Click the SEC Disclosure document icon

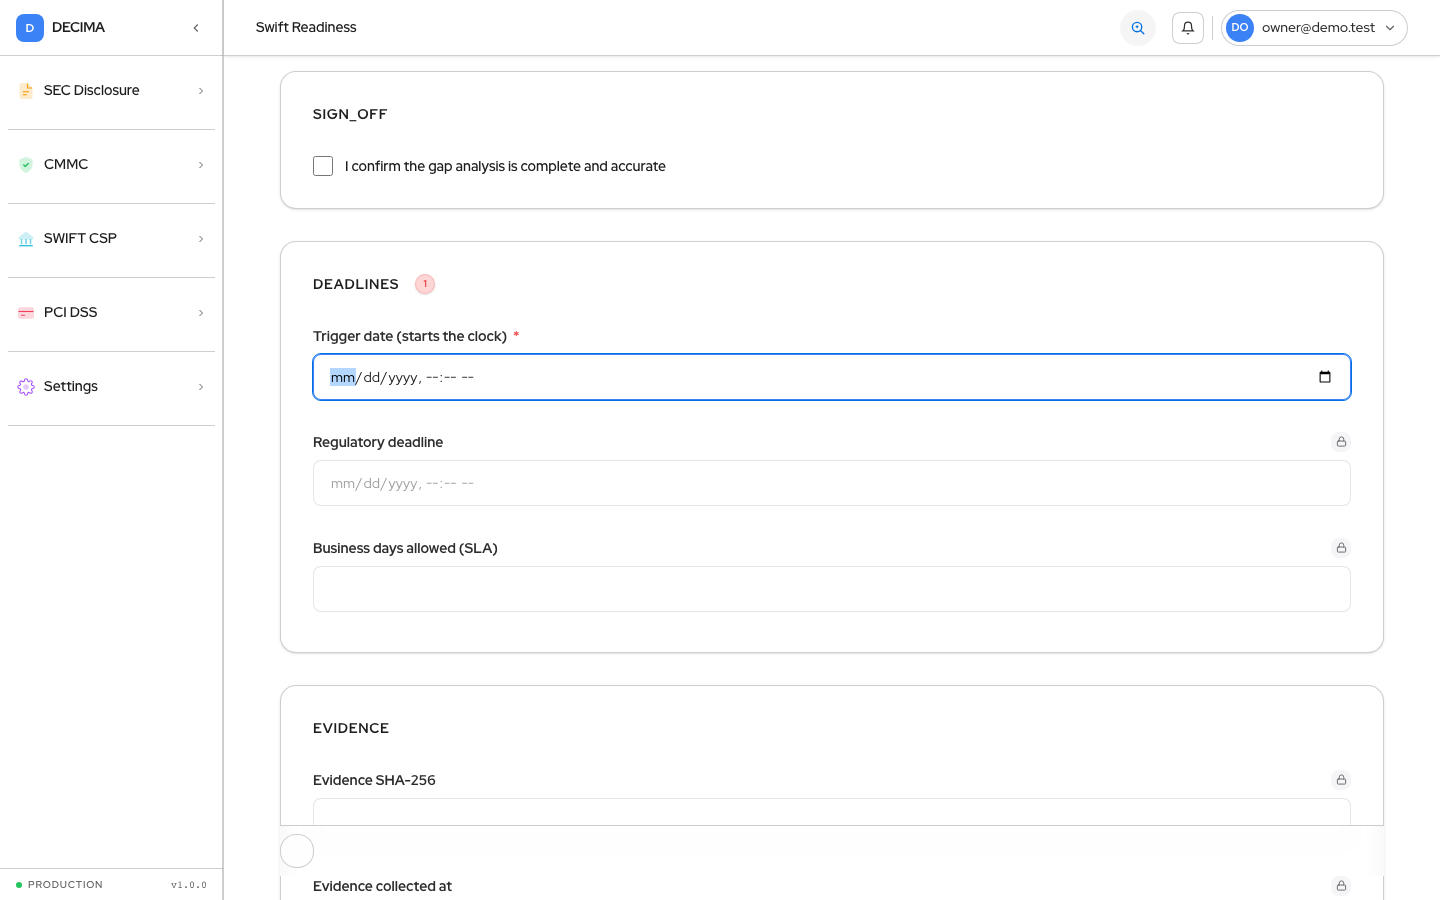26,91
